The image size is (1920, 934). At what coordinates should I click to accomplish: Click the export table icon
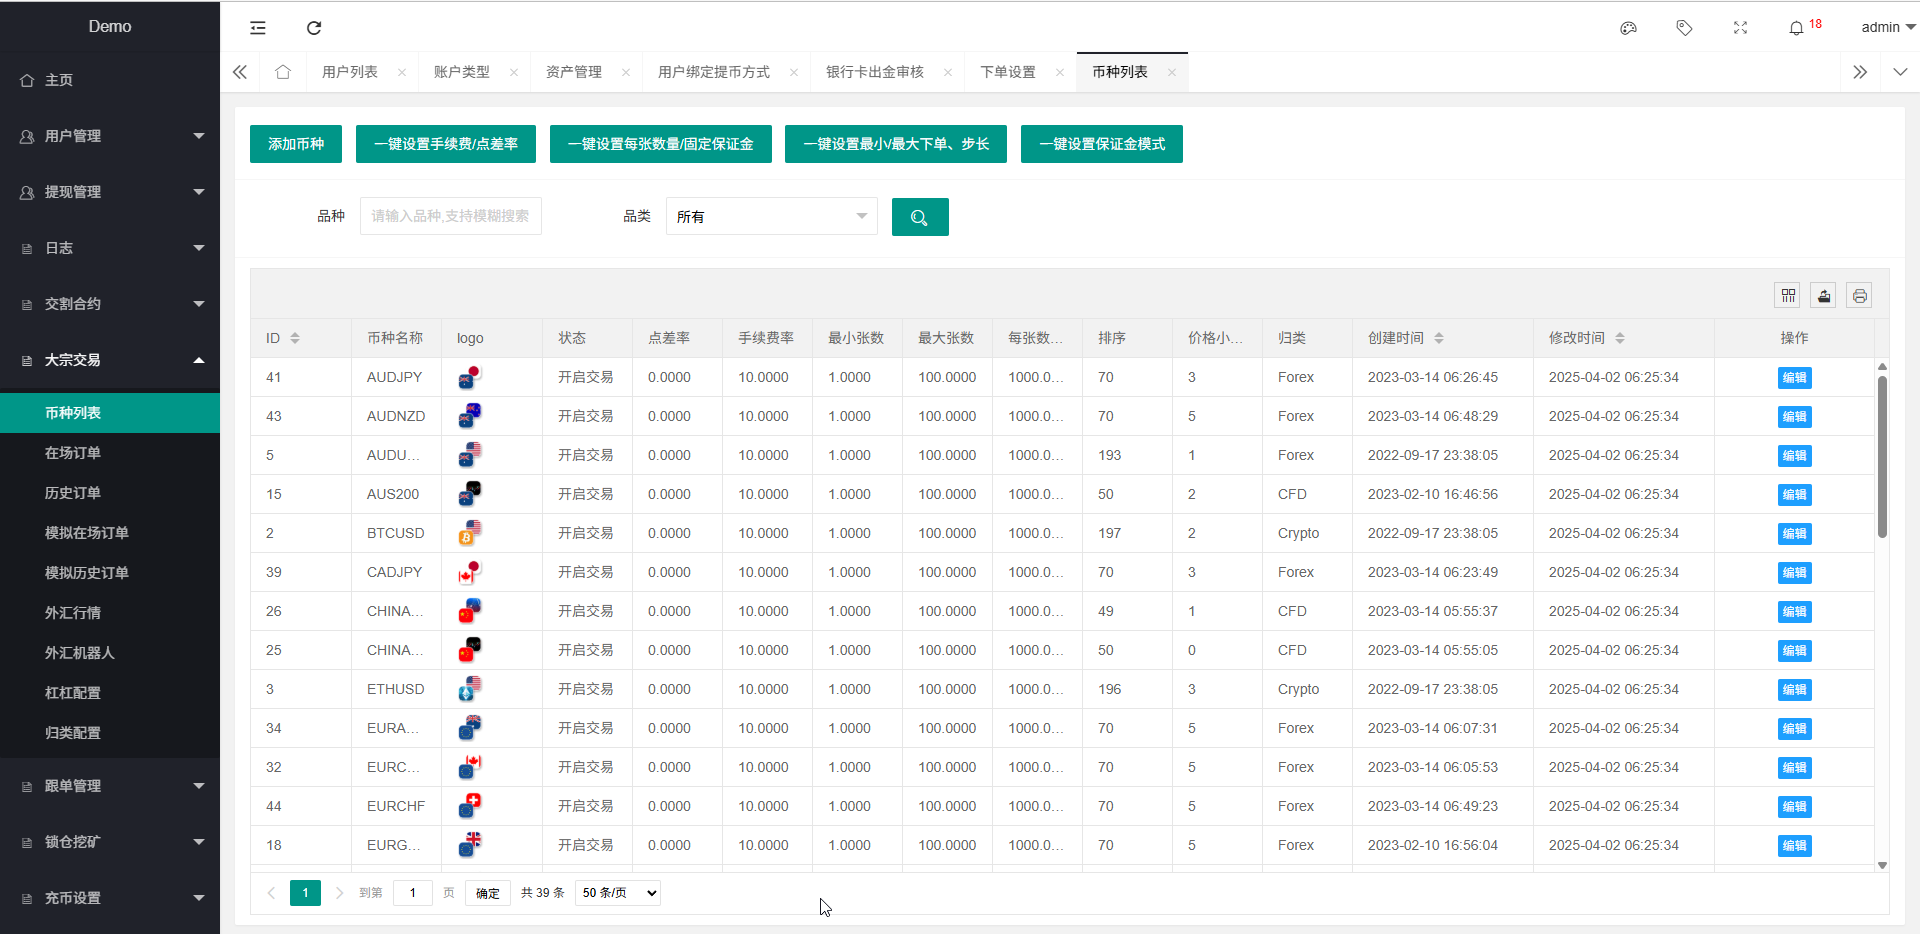pos(1824,295)
